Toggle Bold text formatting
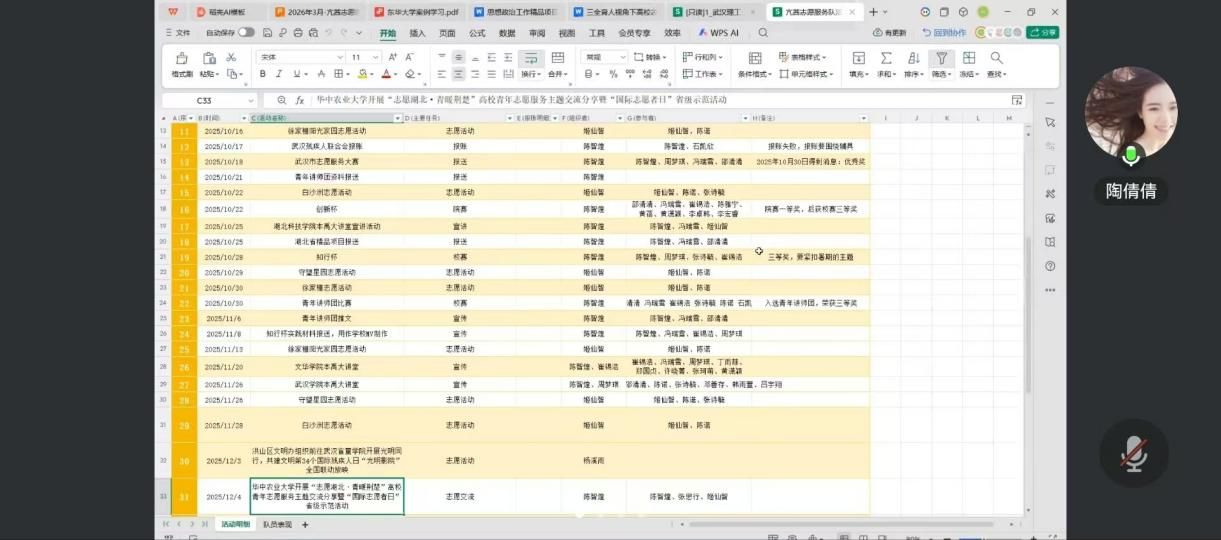Image resolution: width=1221 pixels, height=540 pixels. tap(261, 74)
